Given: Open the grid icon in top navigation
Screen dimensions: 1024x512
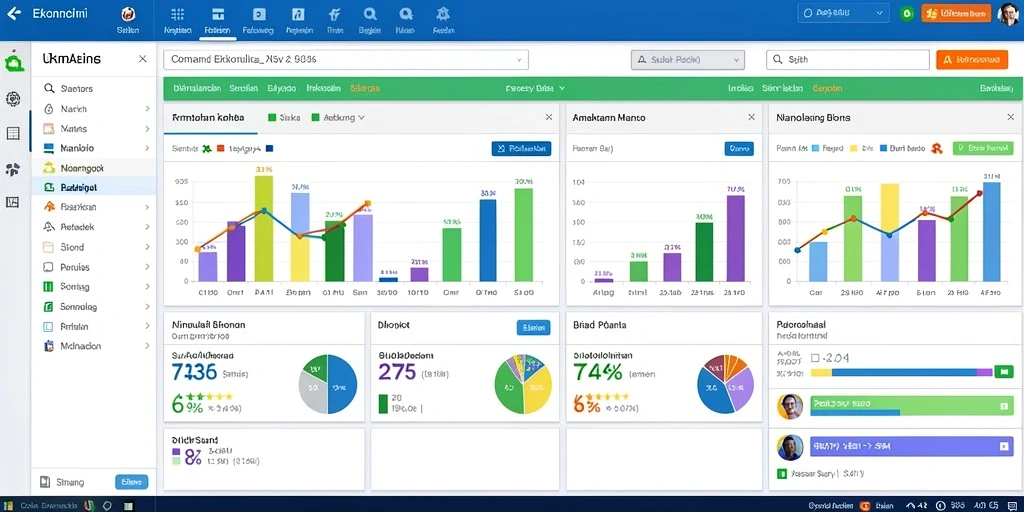Looking at the screenshot, I should 177,14.
